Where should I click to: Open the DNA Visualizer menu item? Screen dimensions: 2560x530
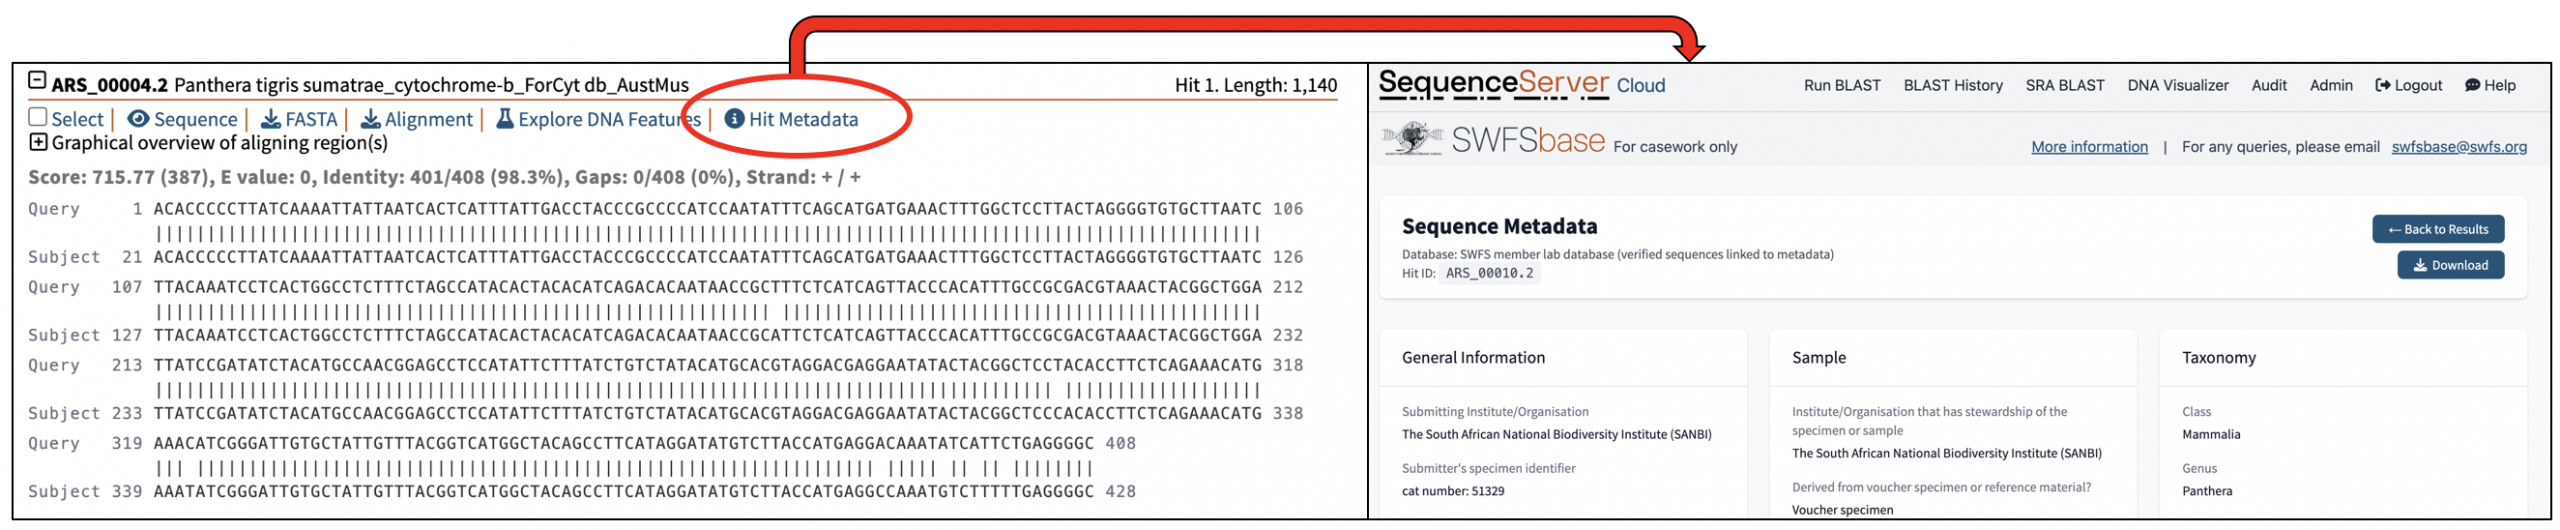[2177, 86]
